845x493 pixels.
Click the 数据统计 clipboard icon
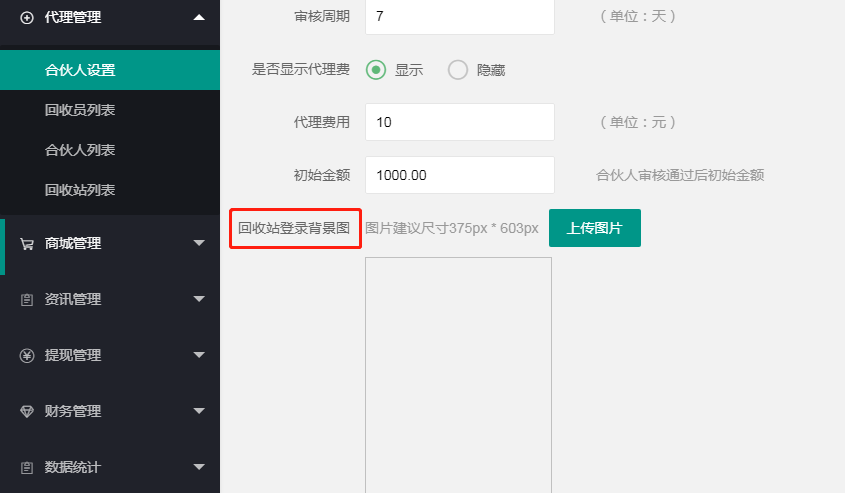tap(26, 468)
